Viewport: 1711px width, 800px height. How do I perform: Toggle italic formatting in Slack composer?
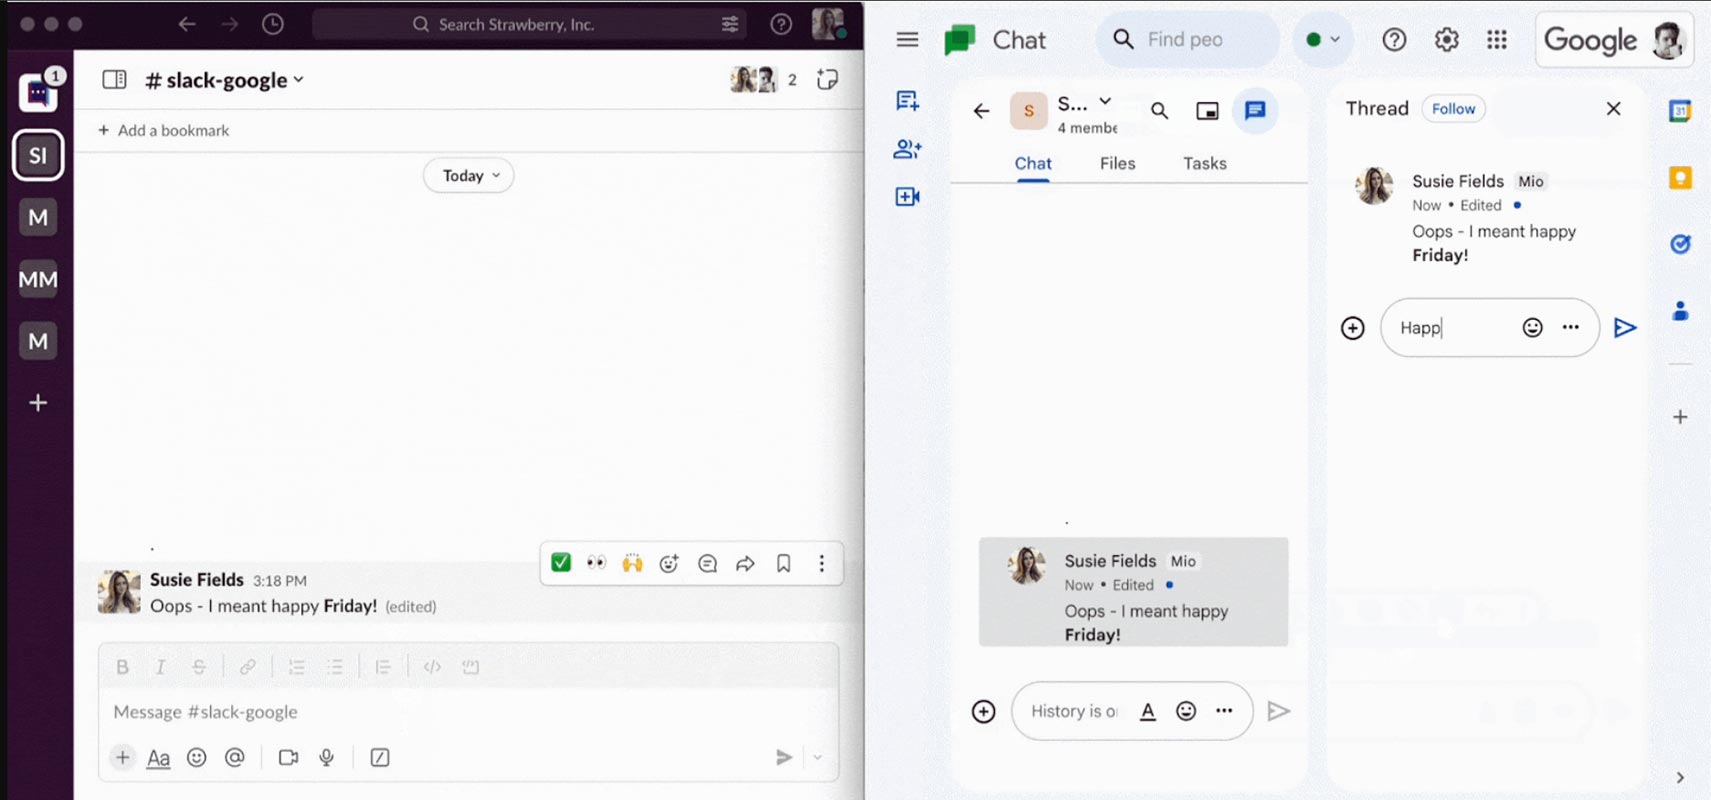point(160,667)
